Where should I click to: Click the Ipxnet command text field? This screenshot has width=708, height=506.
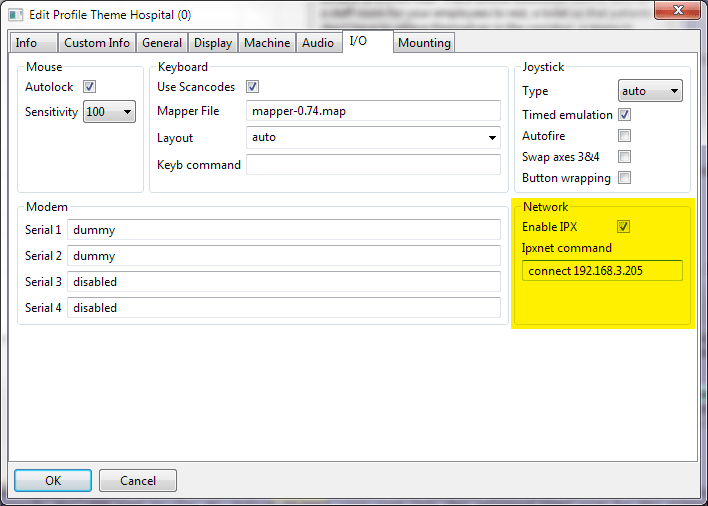click(602, 271)
